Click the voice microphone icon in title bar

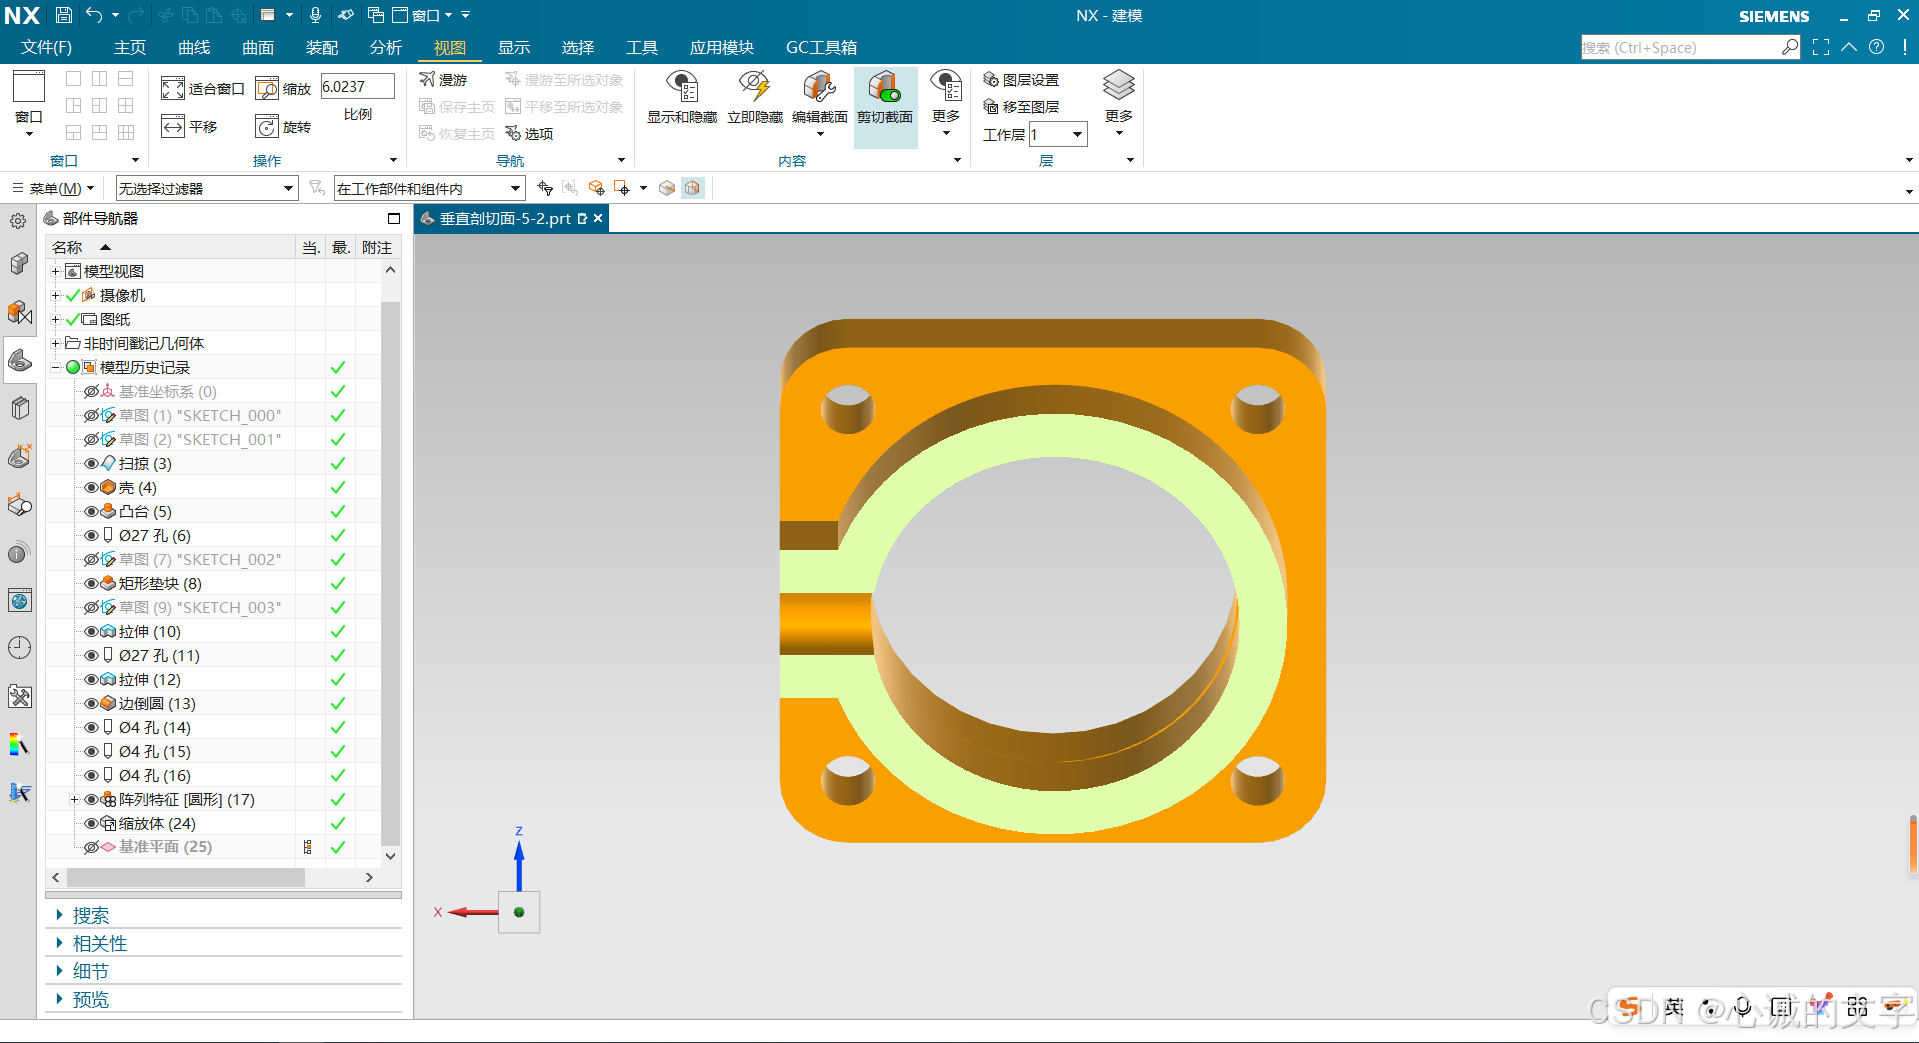[315, 15]
